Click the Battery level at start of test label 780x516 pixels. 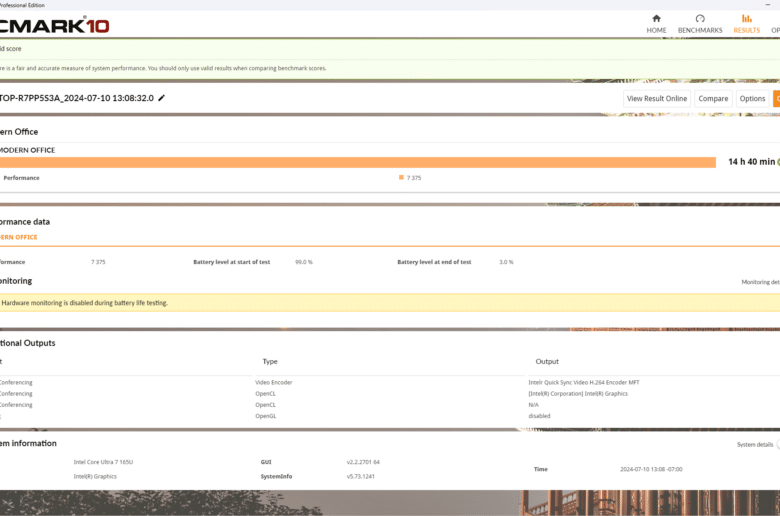point(232,262)
